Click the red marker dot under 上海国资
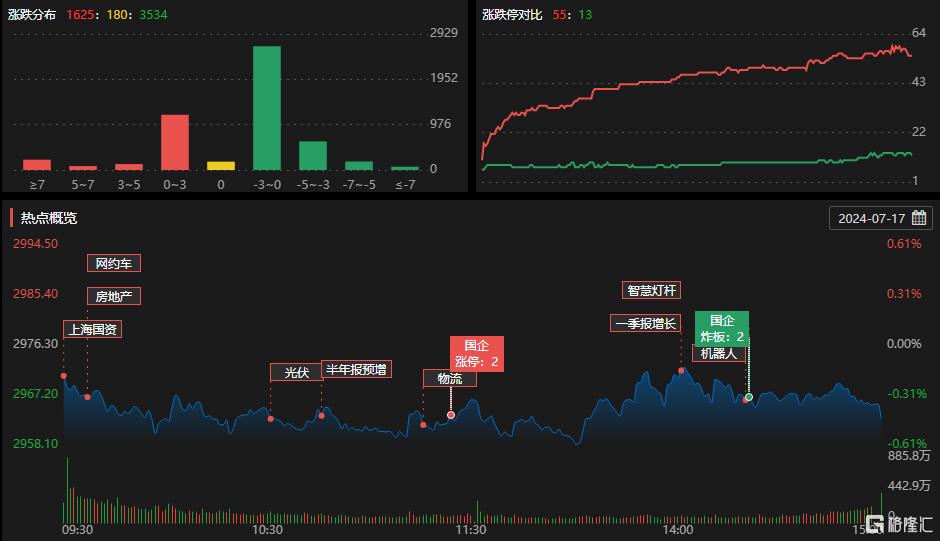Screen dimensions: 940x541 64,376
